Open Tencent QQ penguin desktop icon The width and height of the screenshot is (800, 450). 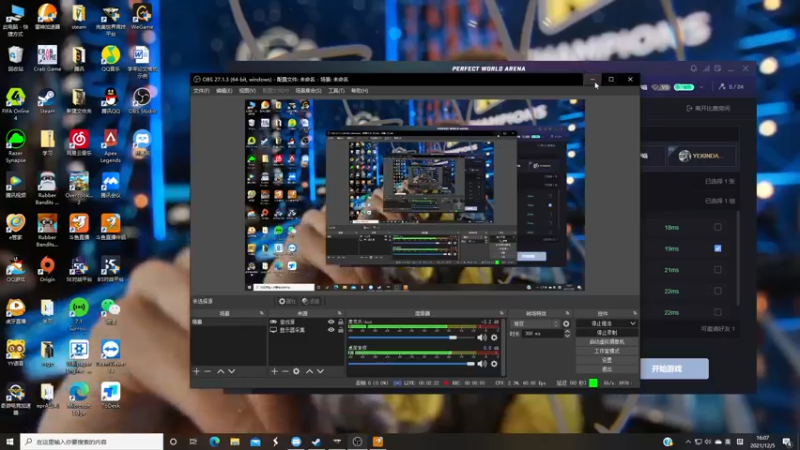[110, 101]
